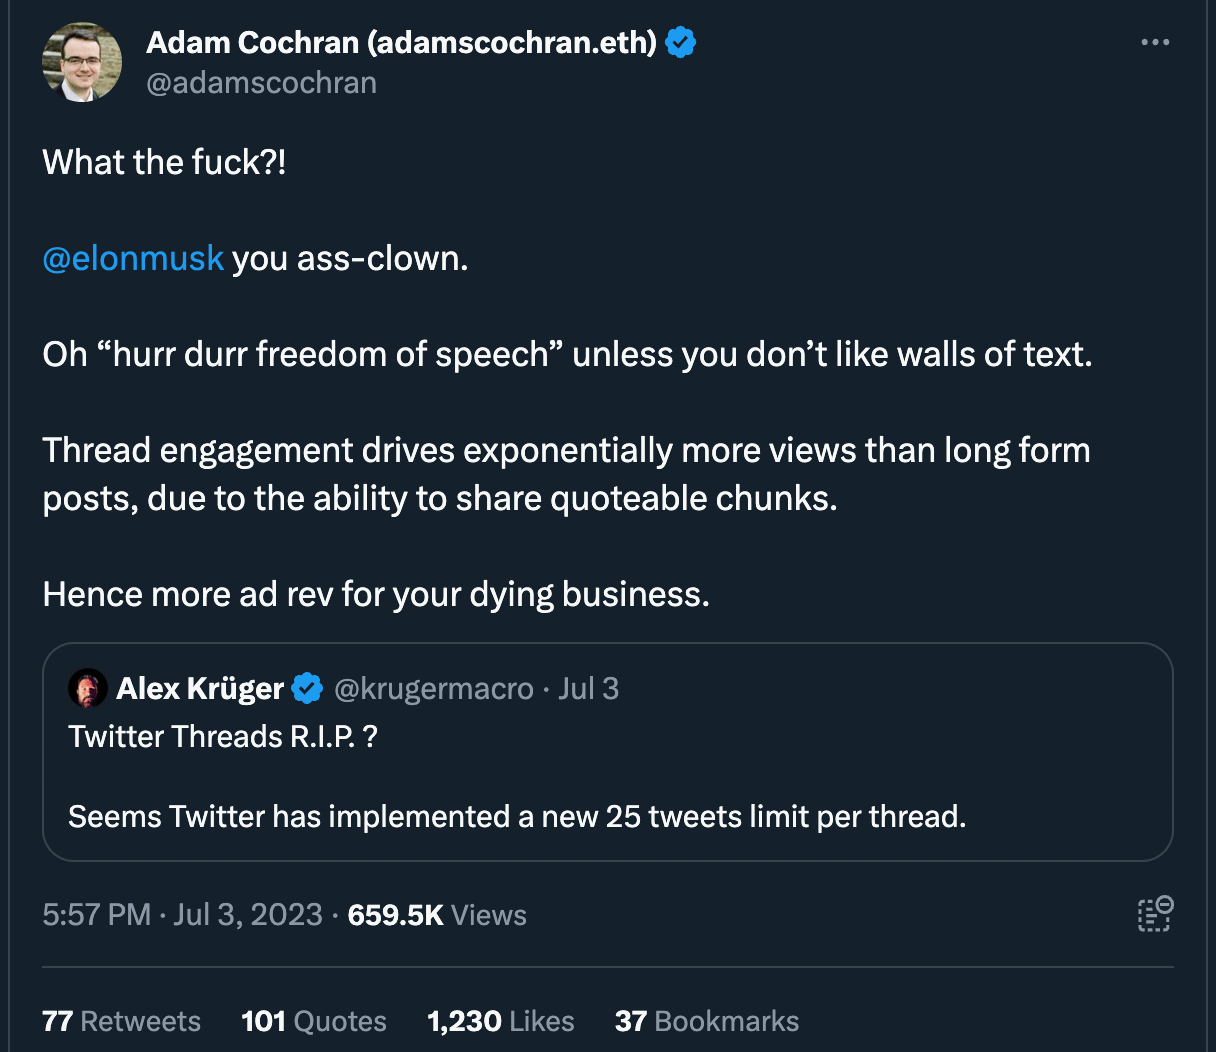Click the 37 Bookmarks count
Screen dimensions: 1216x1052
coord(706,1021)
